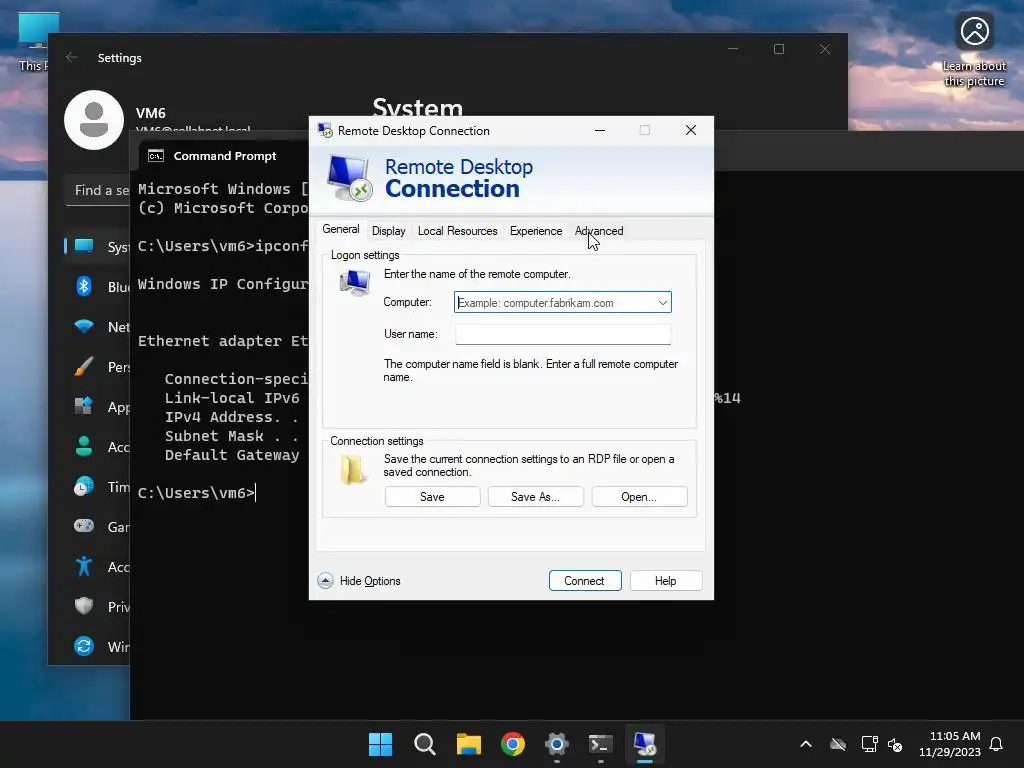The image size is (1024, 768).
Task: Switch to the Display tab
Action: point(389,231)
